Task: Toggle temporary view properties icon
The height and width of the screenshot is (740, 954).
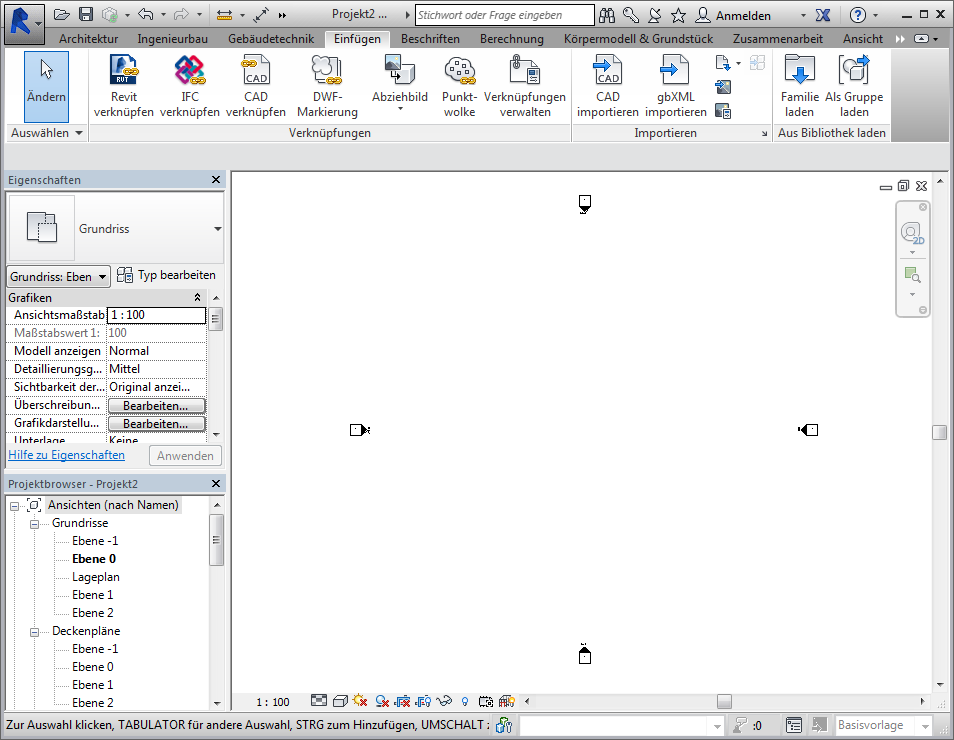Action: (x=486, y=702)
